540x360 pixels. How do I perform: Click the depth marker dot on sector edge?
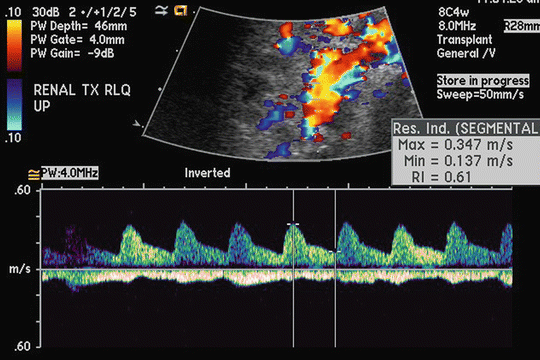click(x=160, y=89)
